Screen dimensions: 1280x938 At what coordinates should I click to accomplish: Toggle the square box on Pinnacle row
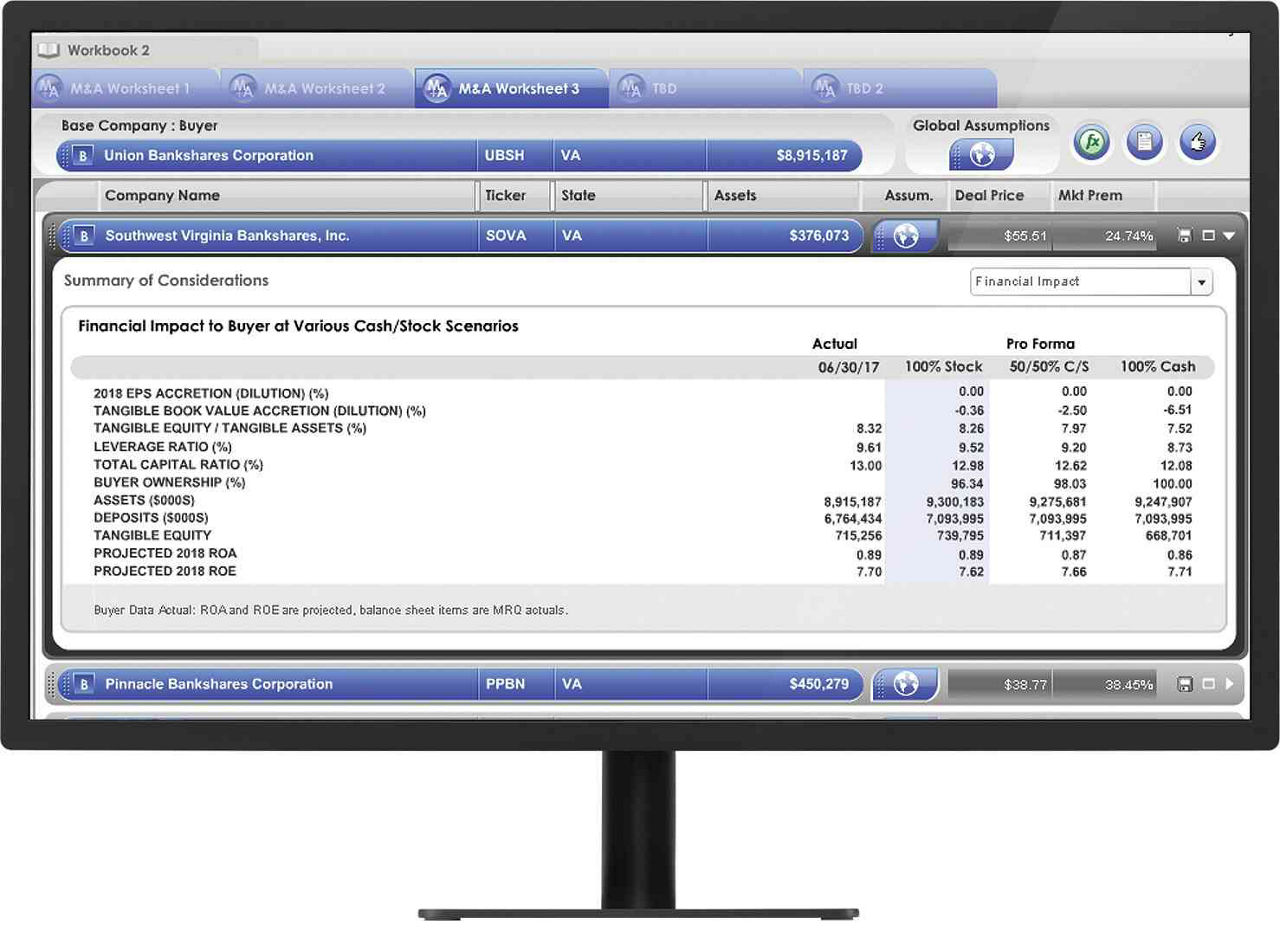pos(1208,685)
